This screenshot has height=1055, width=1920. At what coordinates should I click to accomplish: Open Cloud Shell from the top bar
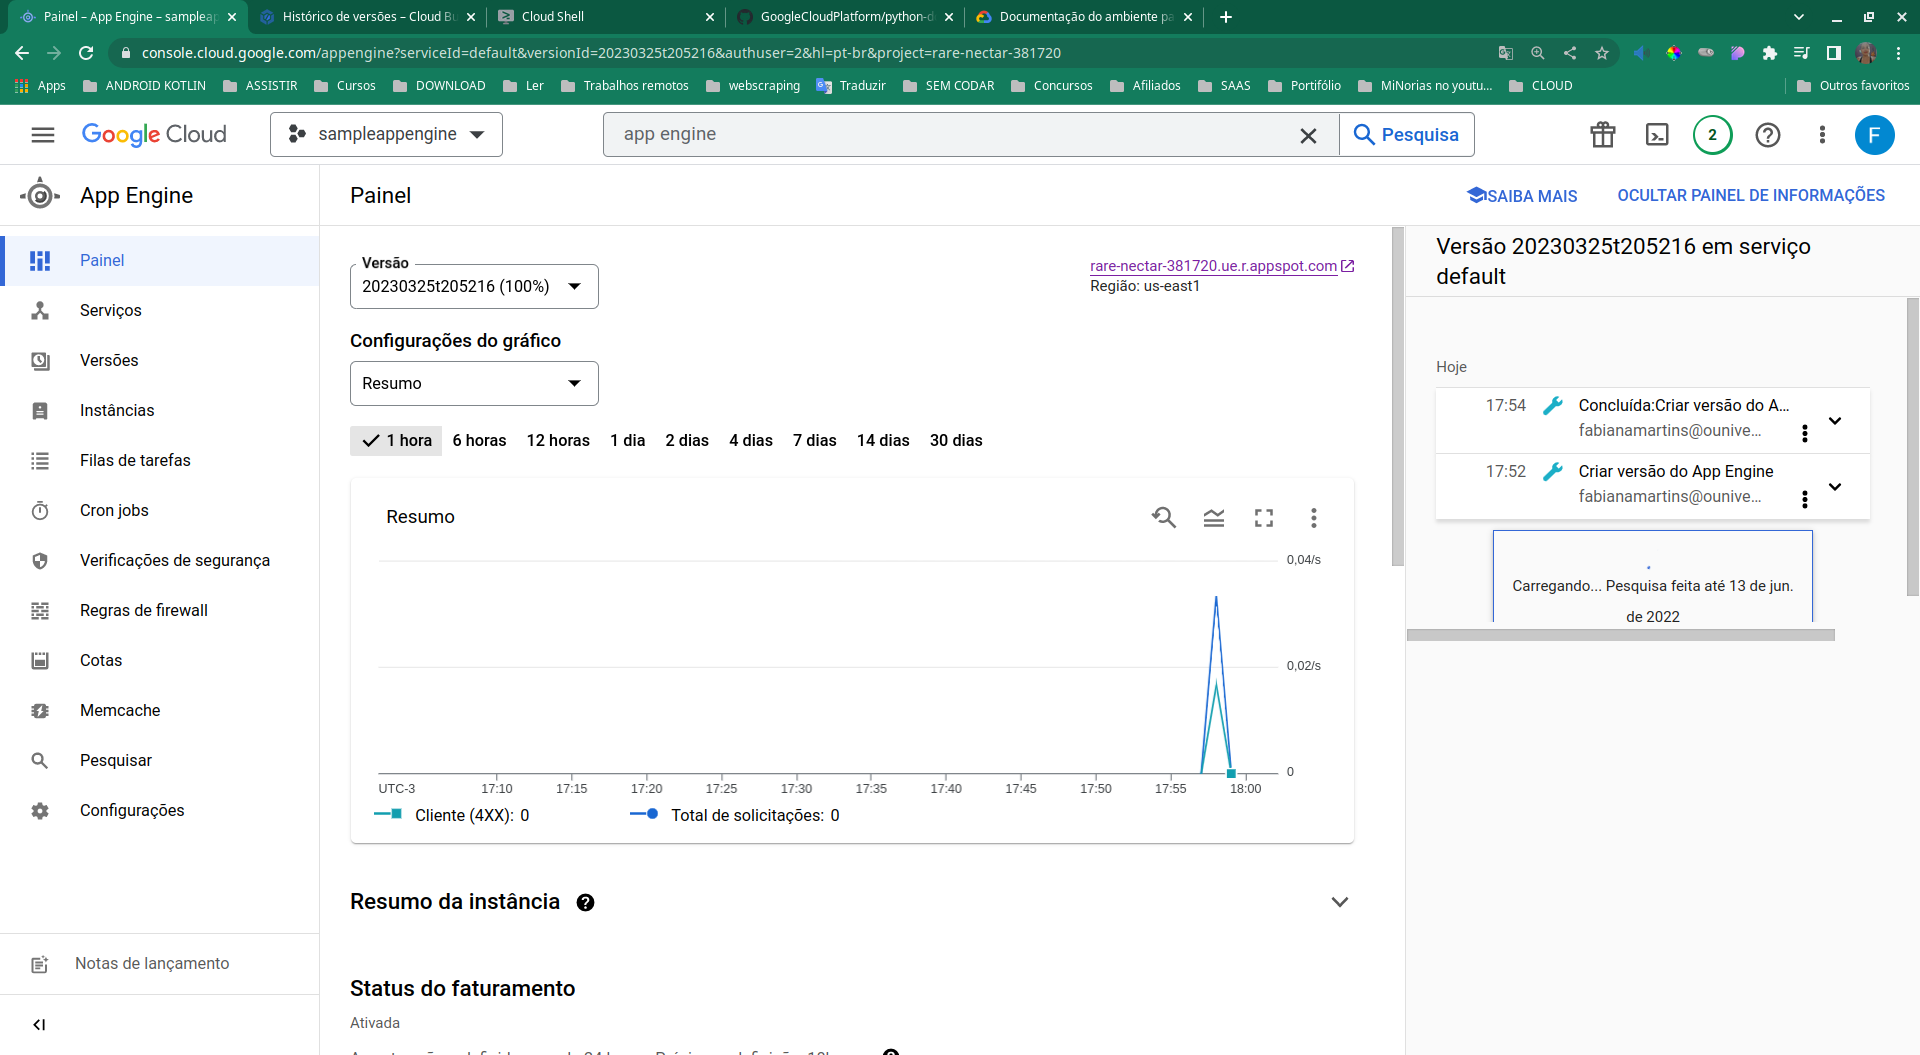point(1656,134)
